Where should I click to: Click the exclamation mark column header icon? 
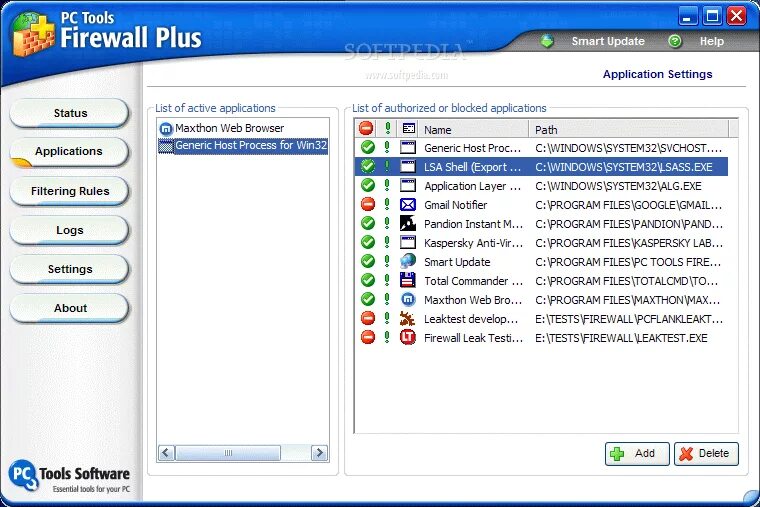pos(387,128)
